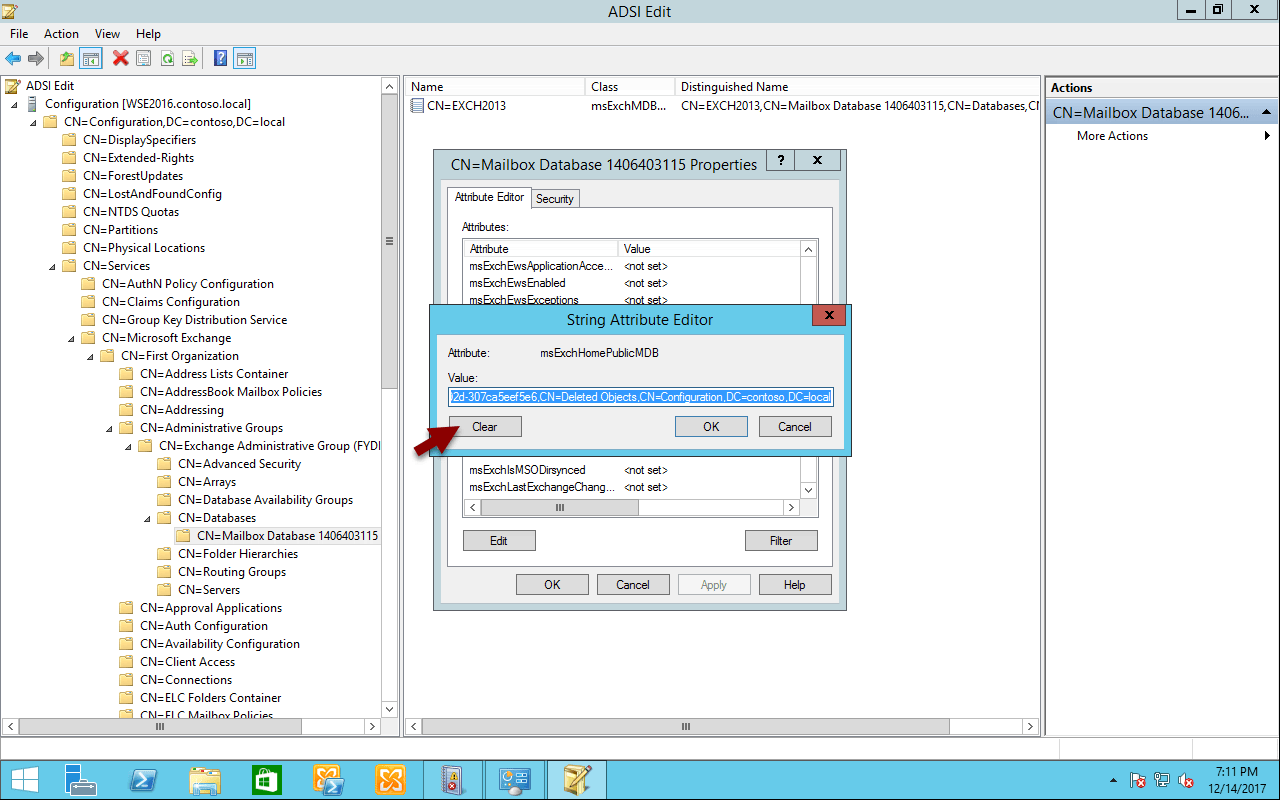
Task: Click the attribute list horizontal scrollbar thumb
Action: (560, 508)
